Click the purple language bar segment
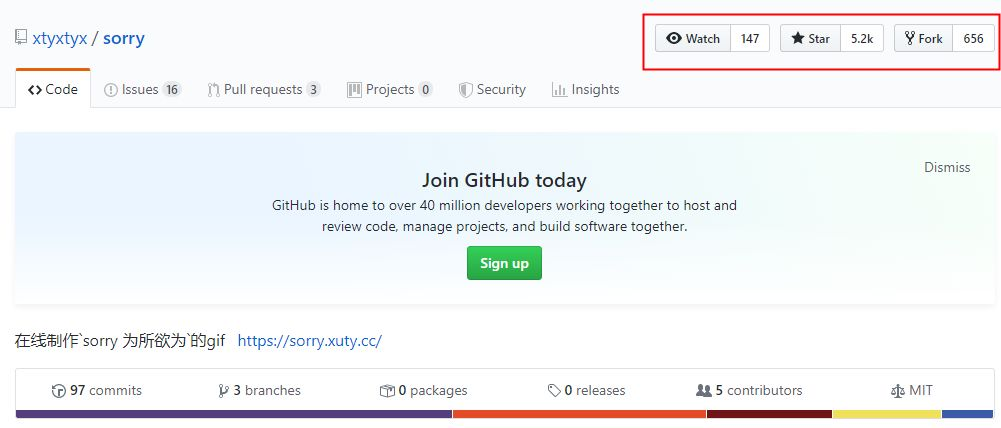Image resolution: width=1001 pixels, height=428 pixels. pyautogui.click(x=234, y=414)
